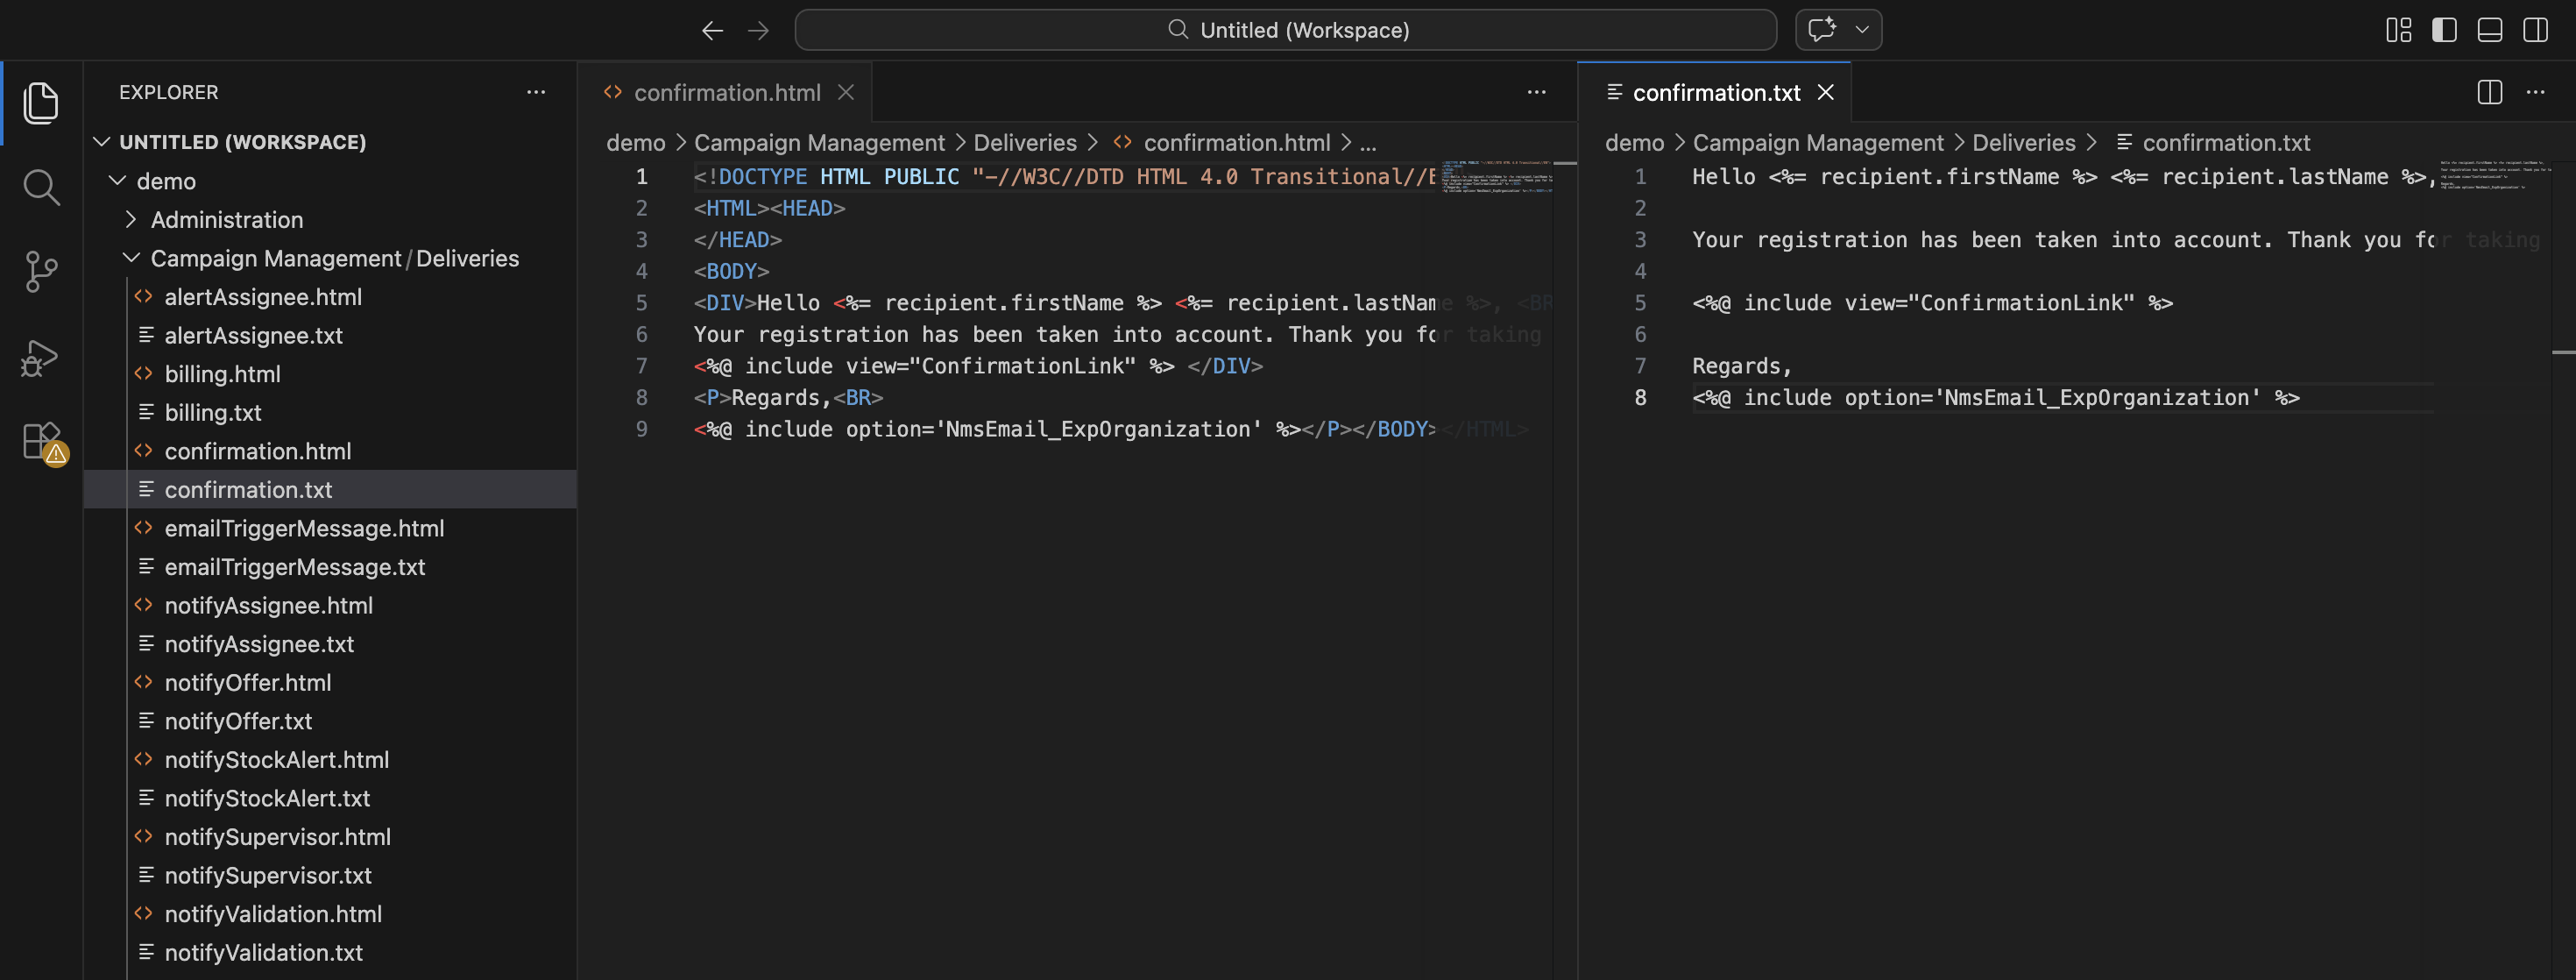
Task: Click line number 9 in confirmation.html
Action: pos(642,429)
